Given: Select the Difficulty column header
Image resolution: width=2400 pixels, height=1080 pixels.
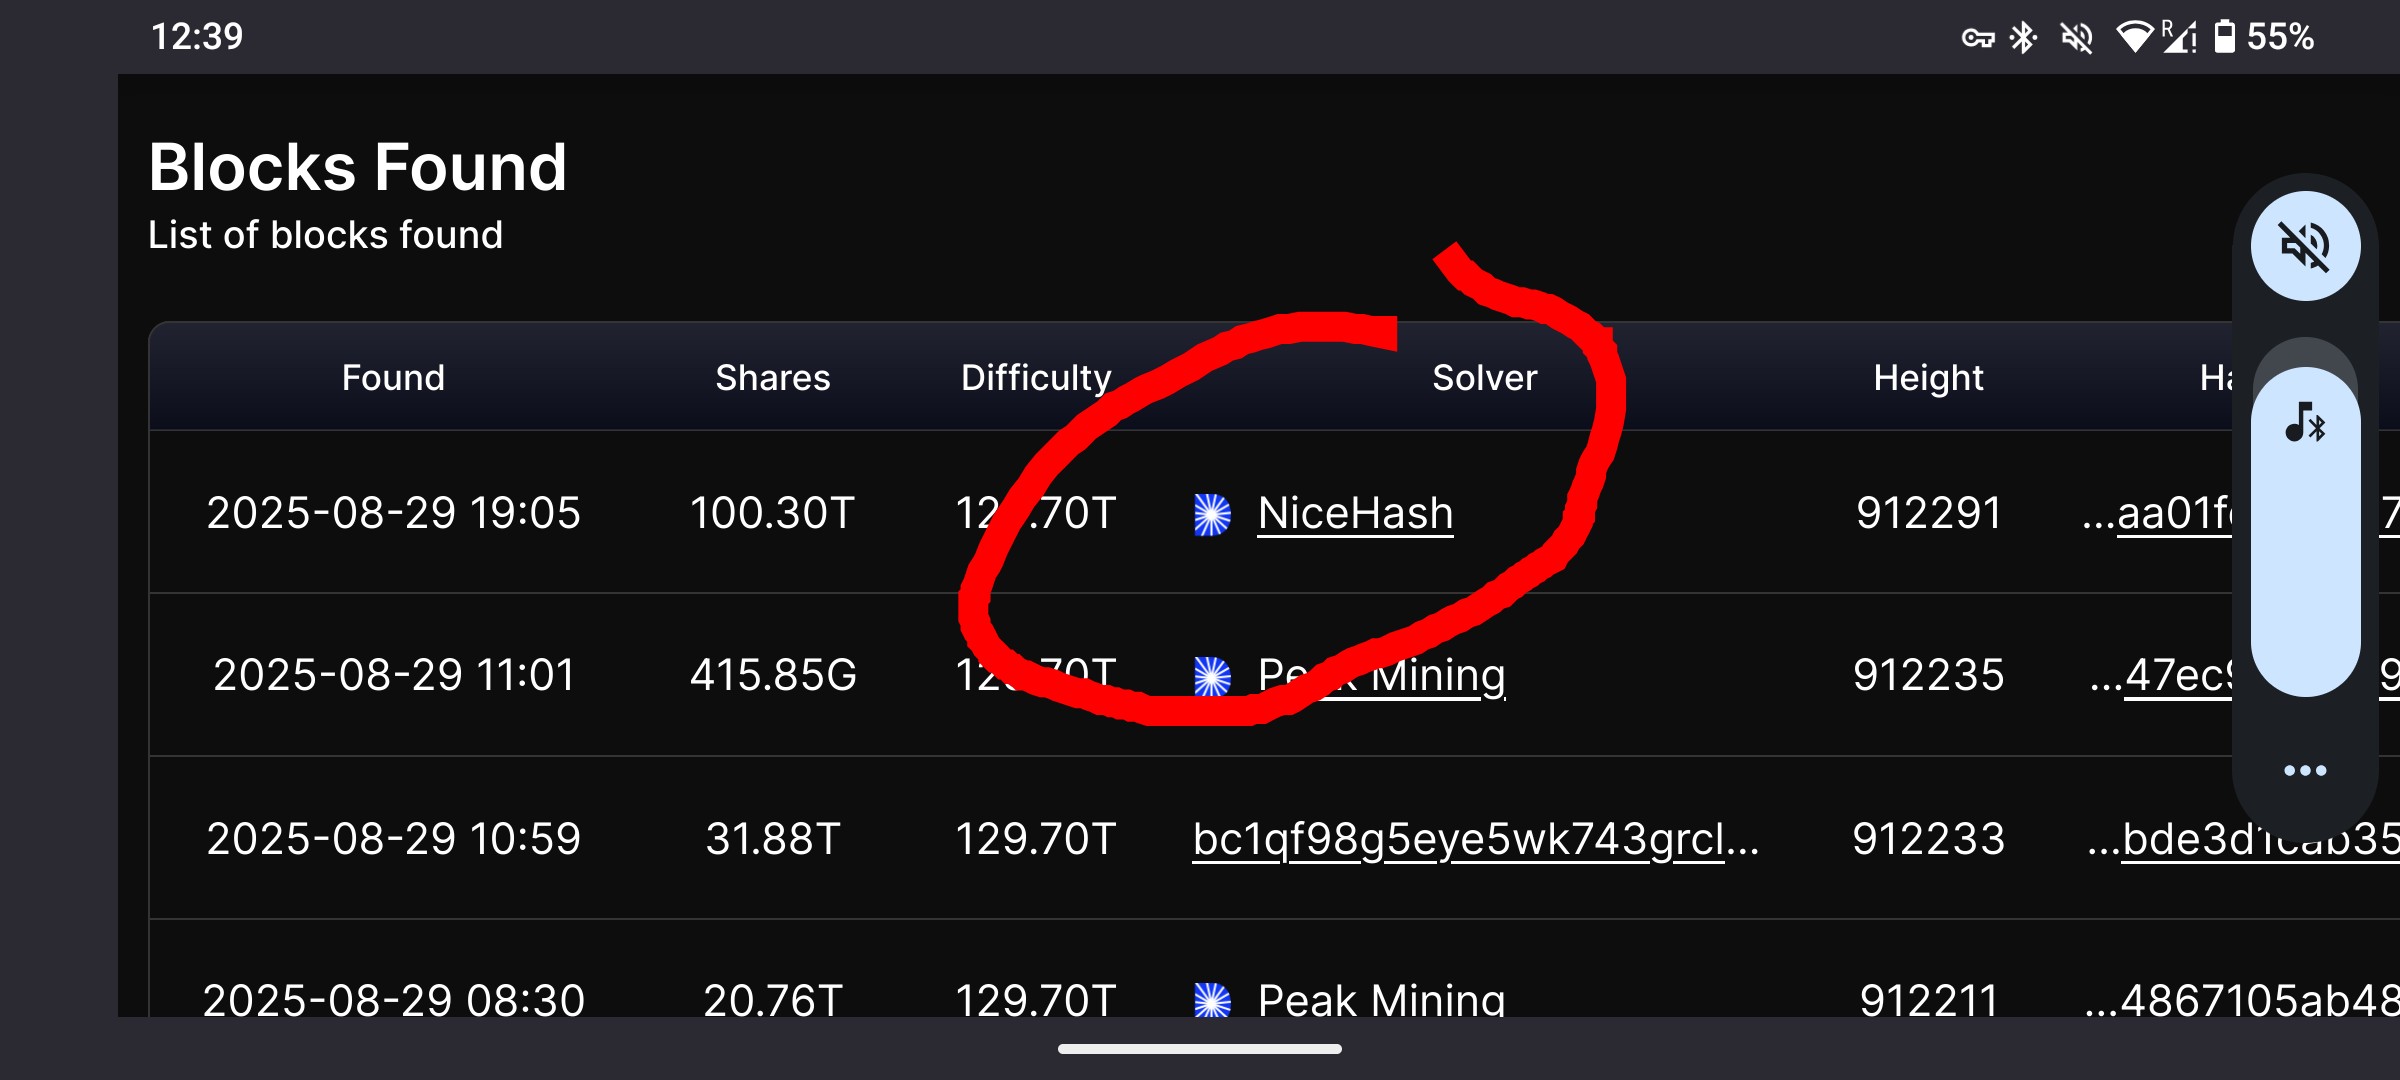Looking at the screenshot, I should 1036,378.
